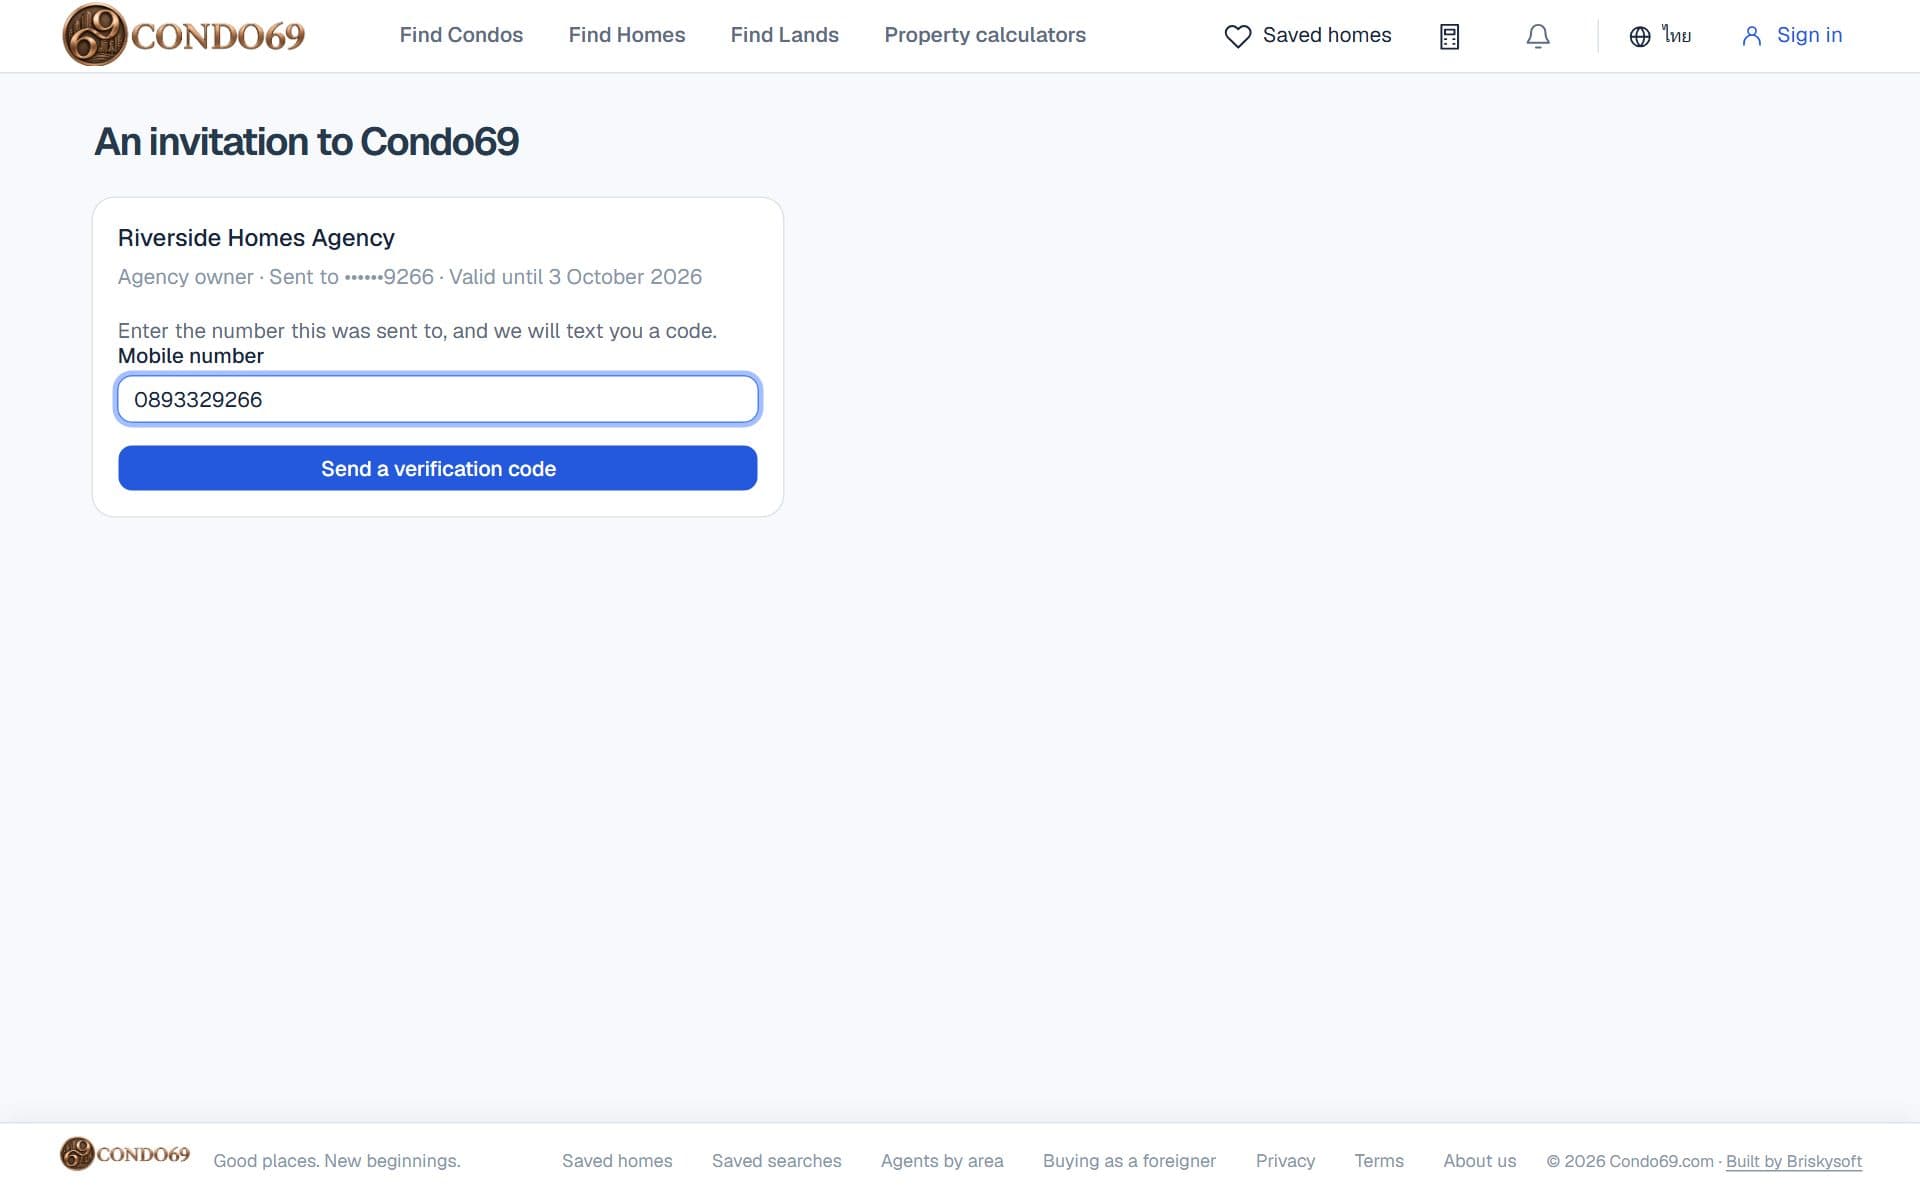Switch language with the globe icon
1920x1200 pixels.
(1640, 36)
